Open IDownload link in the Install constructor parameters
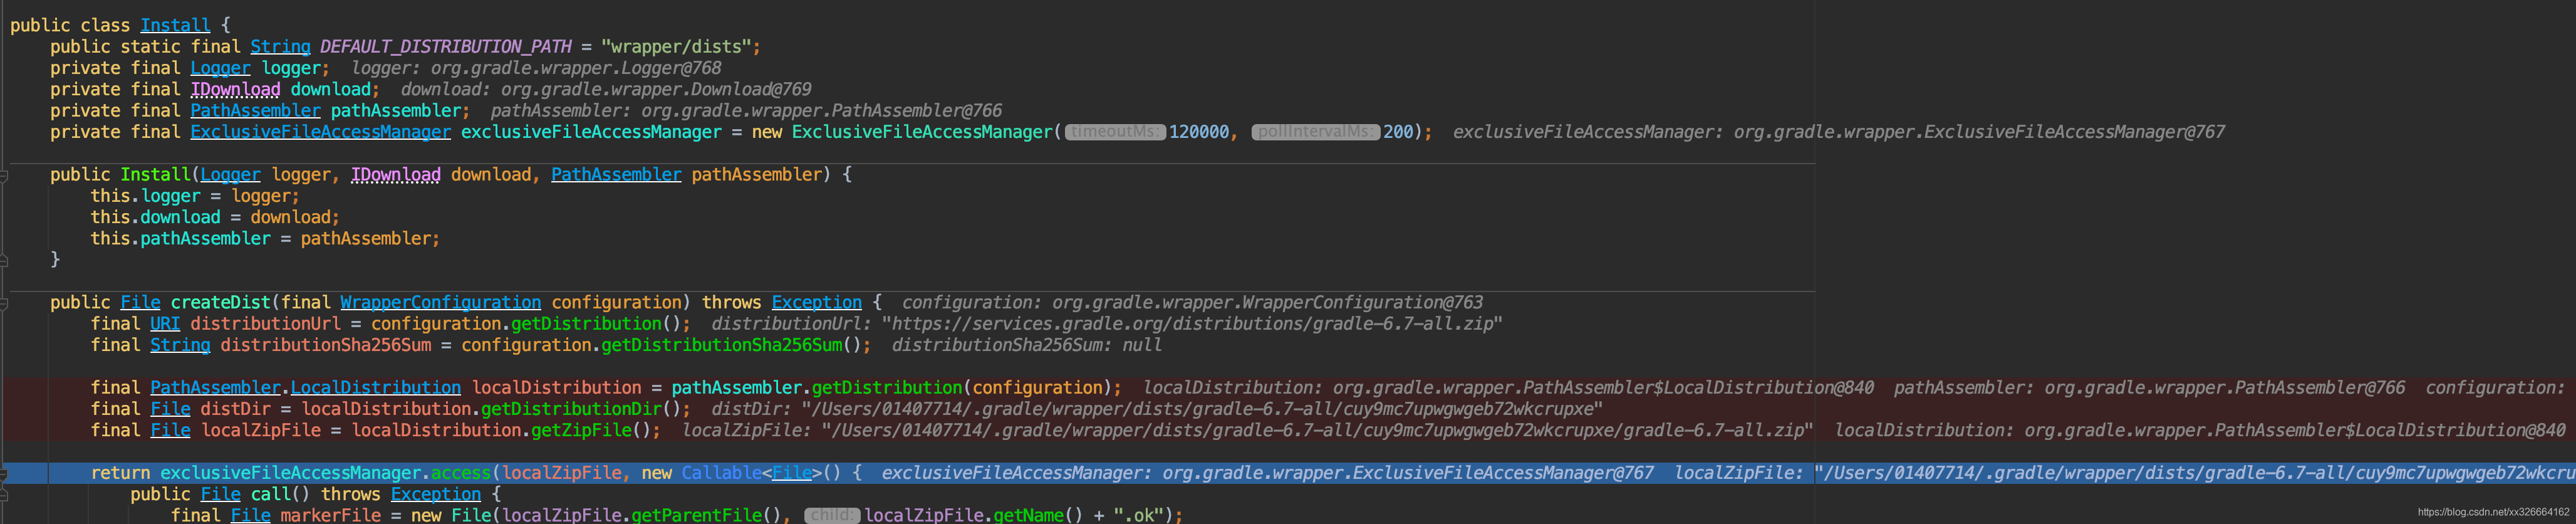The height and width of the screenshot is (524, 2576). pyautogui.click(x=396, y=175)
